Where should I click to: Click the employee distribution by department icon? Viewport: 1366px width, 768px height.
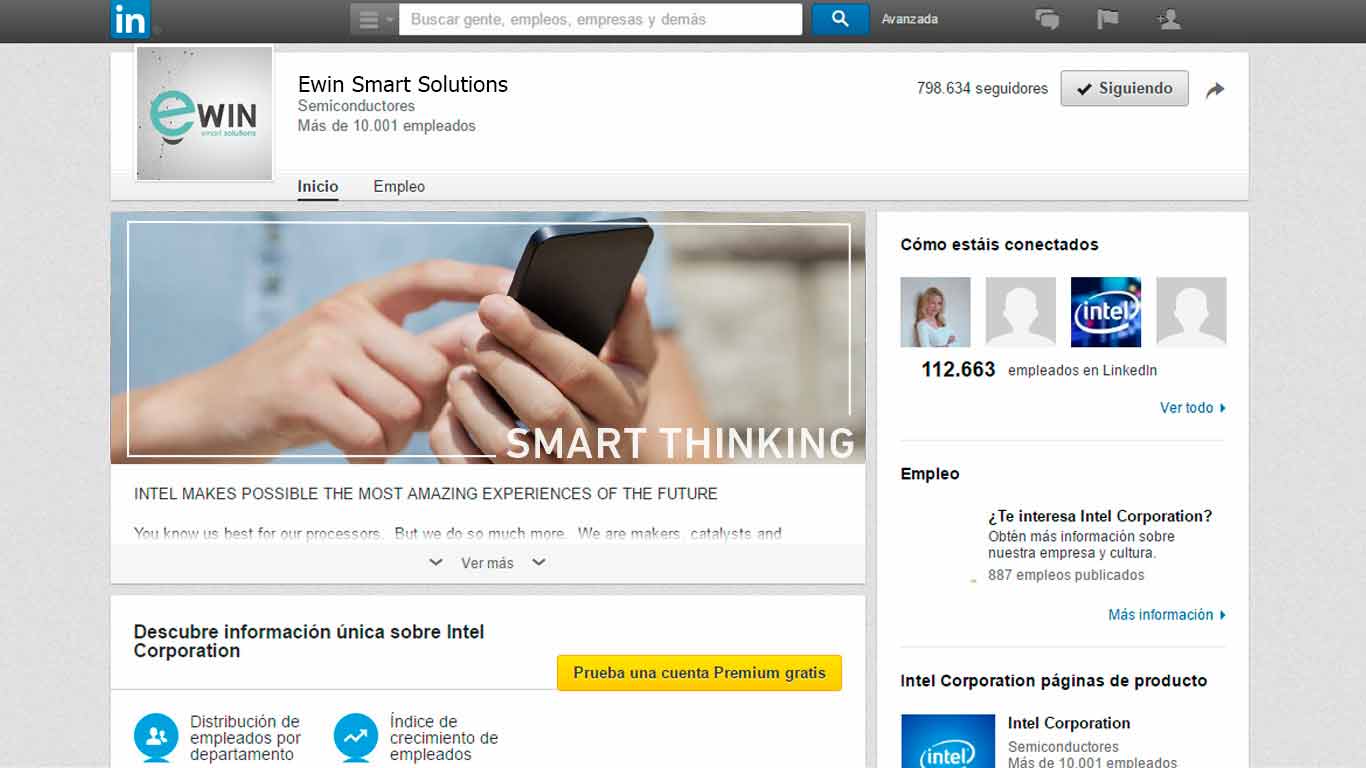click(156, 737)
